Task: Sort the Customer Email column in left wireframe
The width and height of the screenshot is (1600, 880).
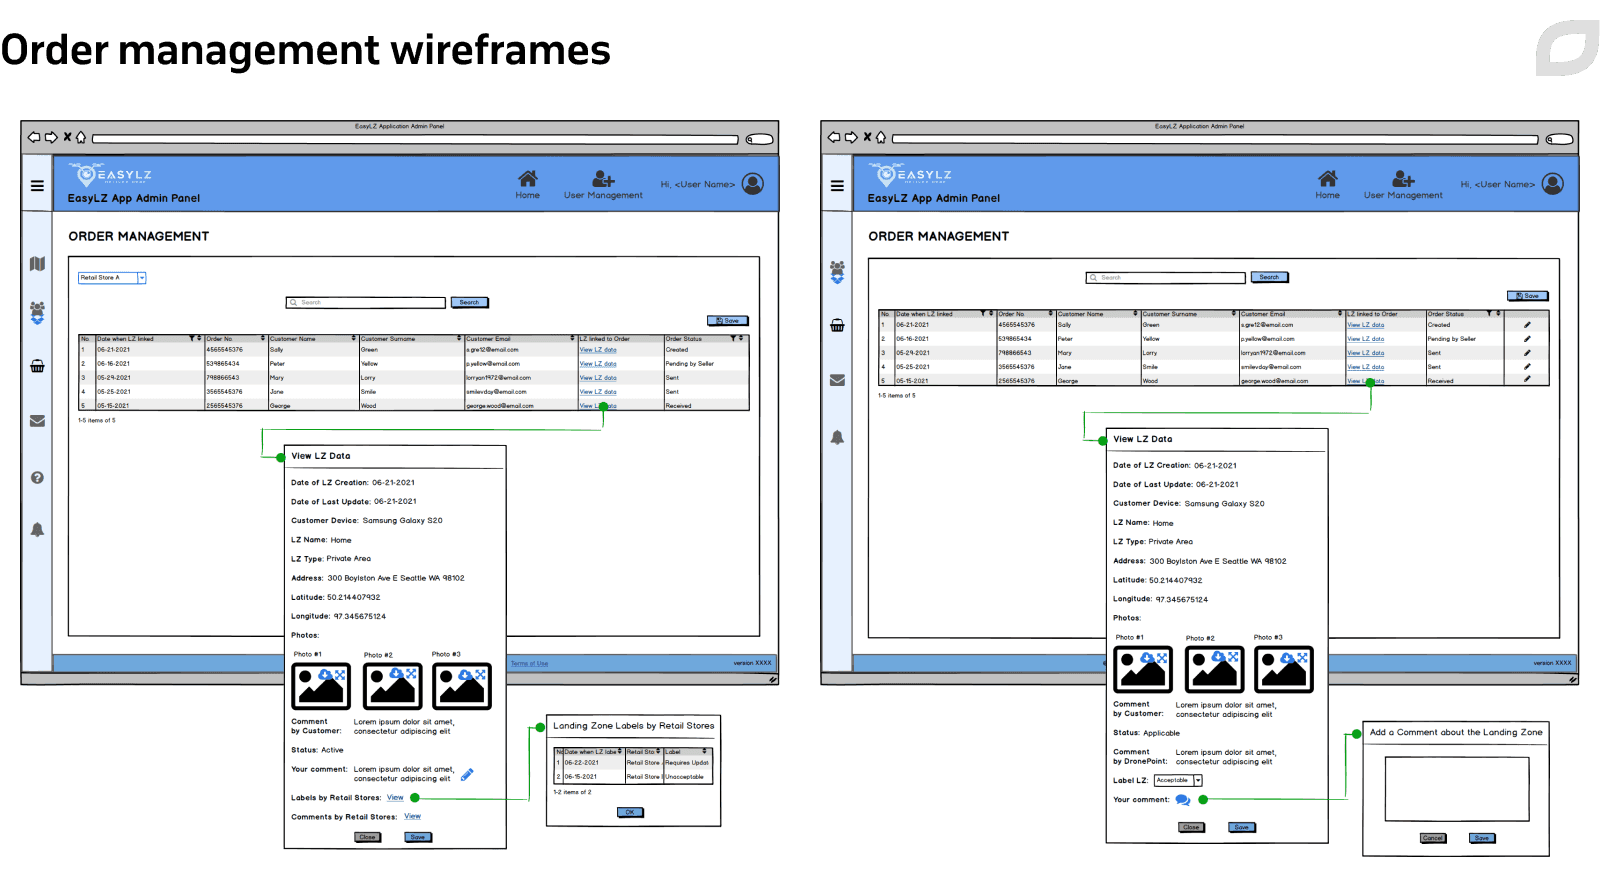Action: pyautogui.click(x=572, y=339)
